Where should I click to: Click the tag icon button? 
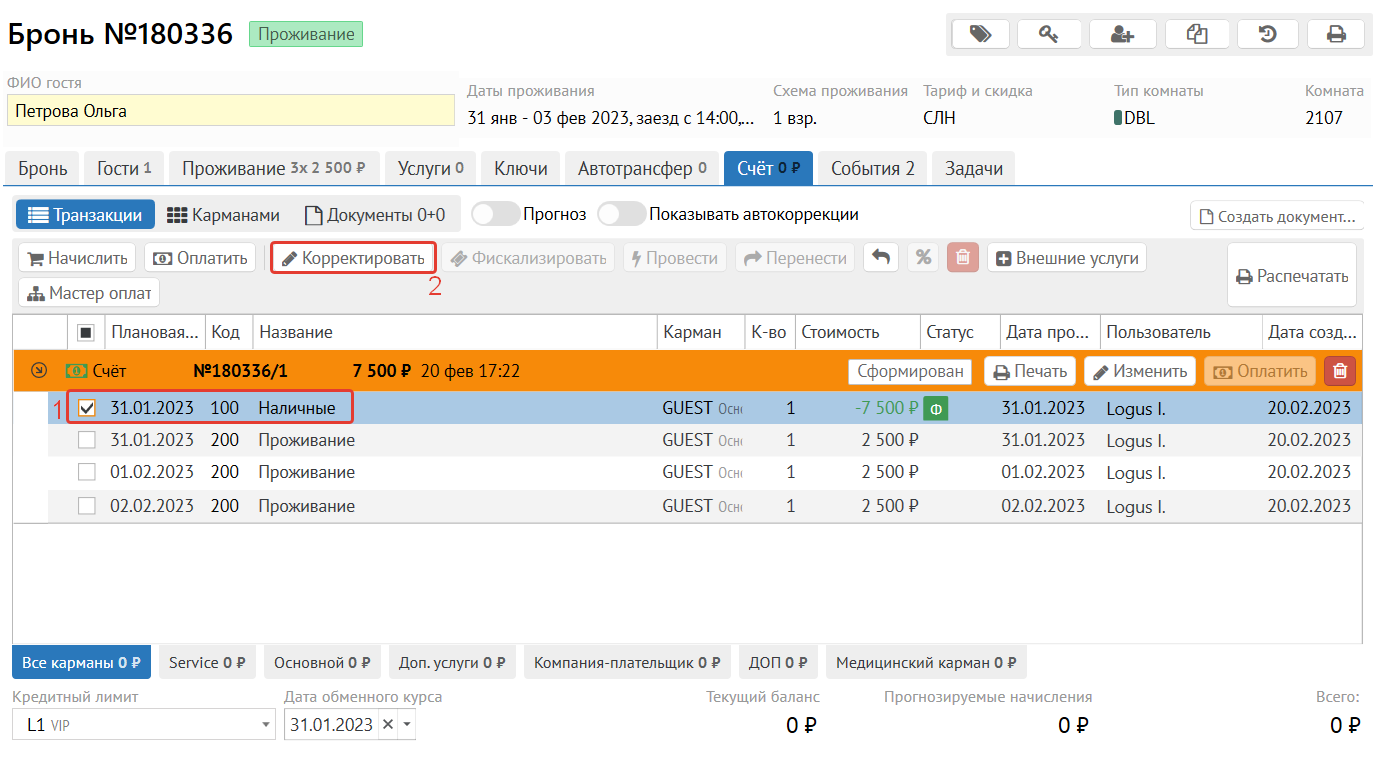coord(980,34)
